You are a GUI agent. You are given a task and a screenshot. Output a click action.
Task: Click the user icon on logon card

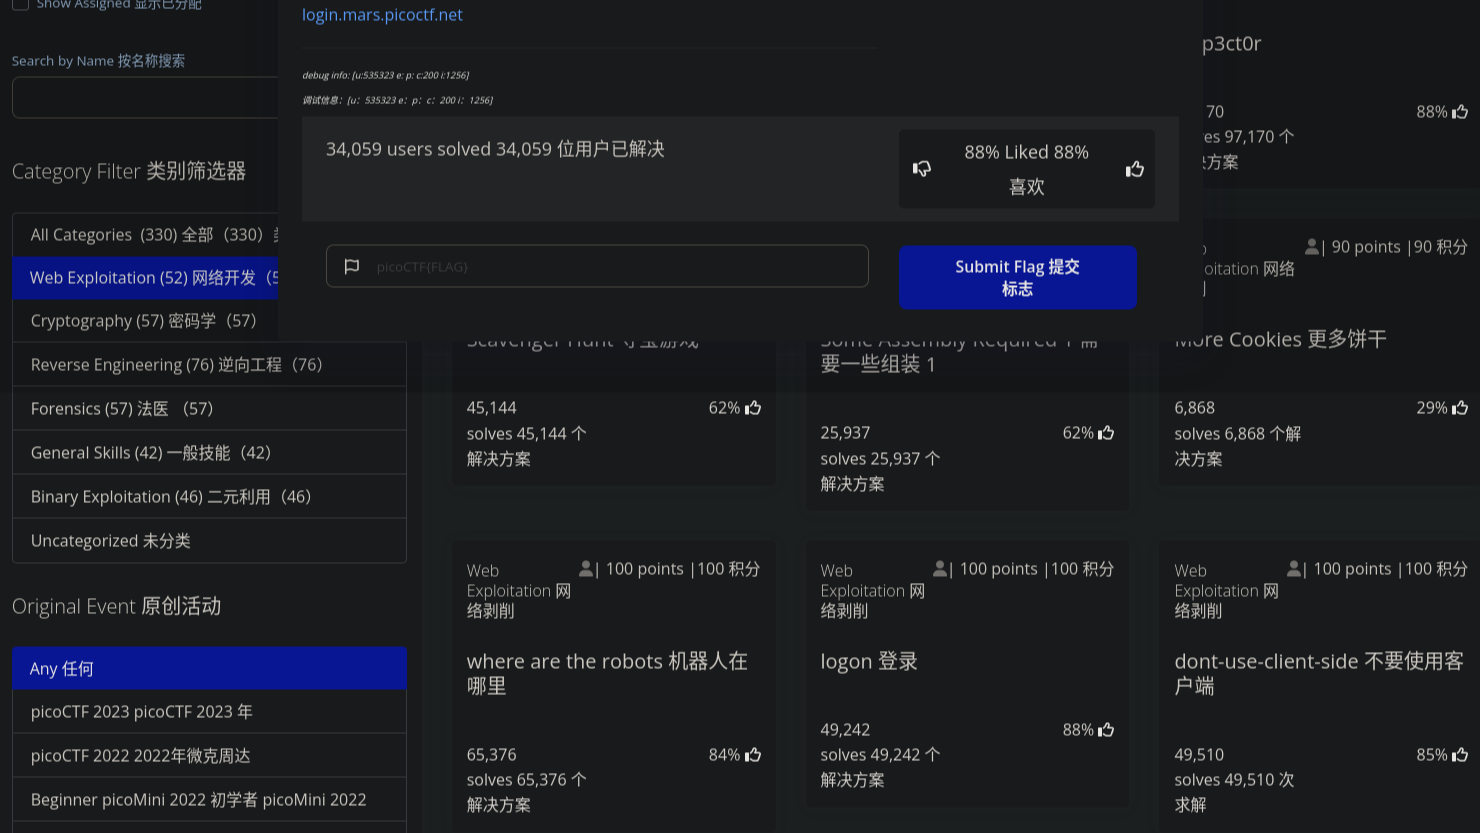[940, 568]
